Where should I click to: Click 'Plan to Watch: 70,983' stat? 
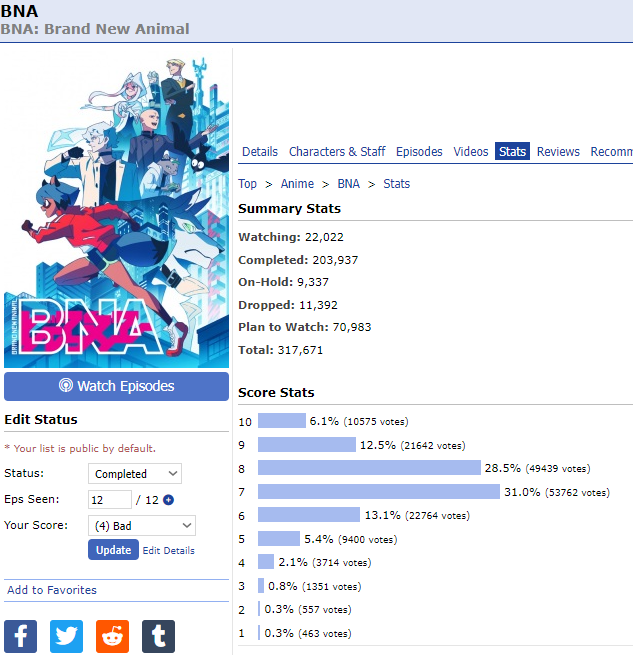305,327
